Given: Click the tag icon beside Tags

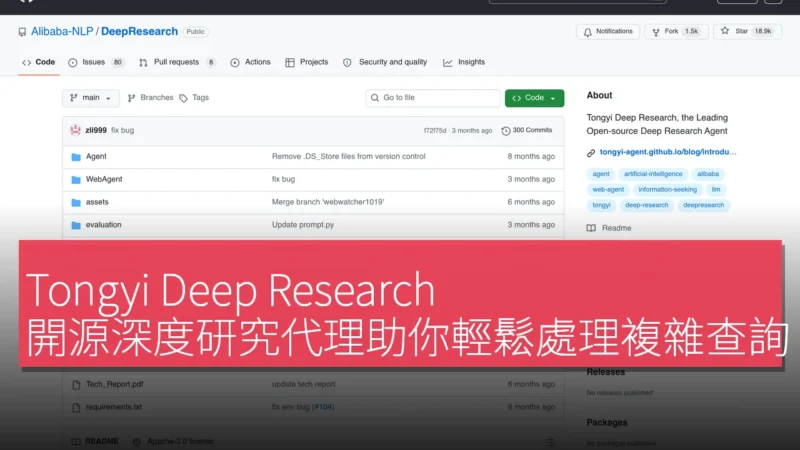Looking at the screenshot, I should [184, 98].
